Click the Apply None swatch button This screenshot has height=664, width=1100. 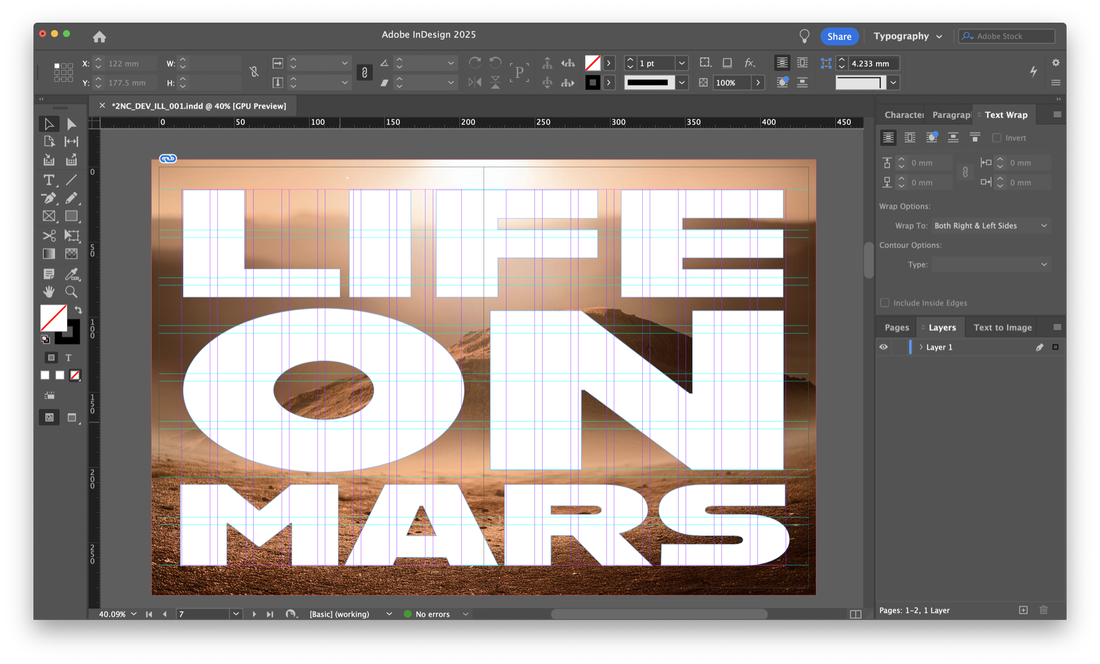[75, 375]
